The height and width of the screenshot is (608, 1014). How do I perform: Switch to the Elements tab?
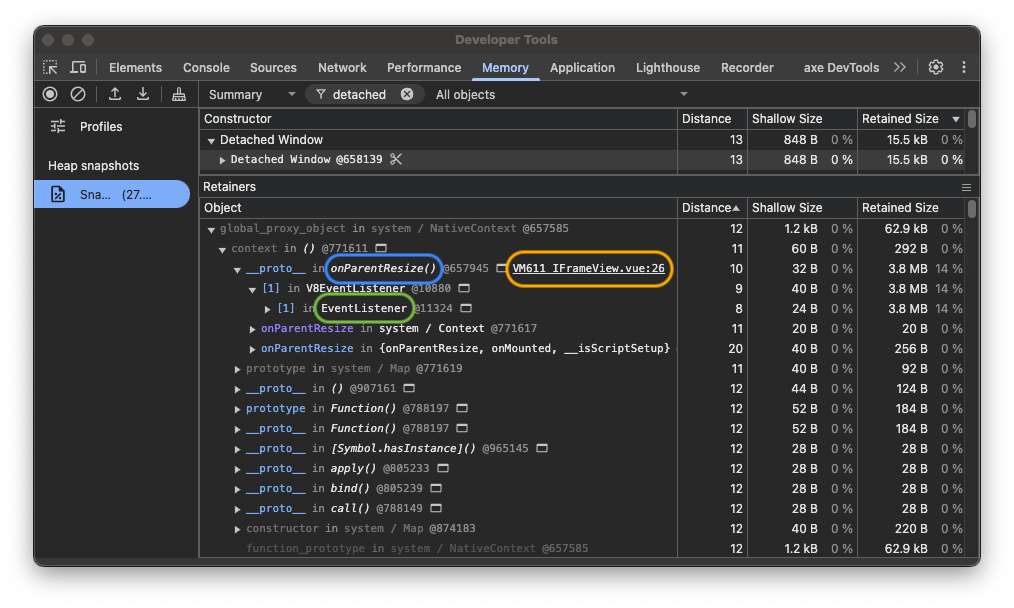135,67
